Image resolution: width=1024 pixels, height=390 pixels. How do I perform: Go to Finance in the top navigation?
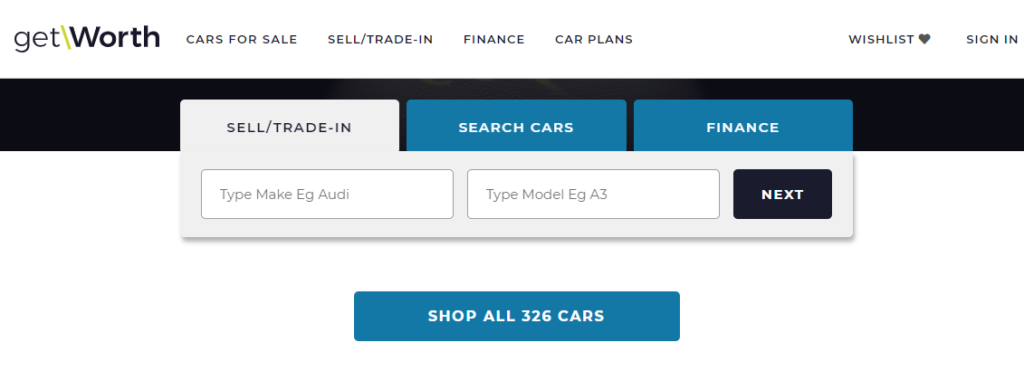tap(494, 39)
